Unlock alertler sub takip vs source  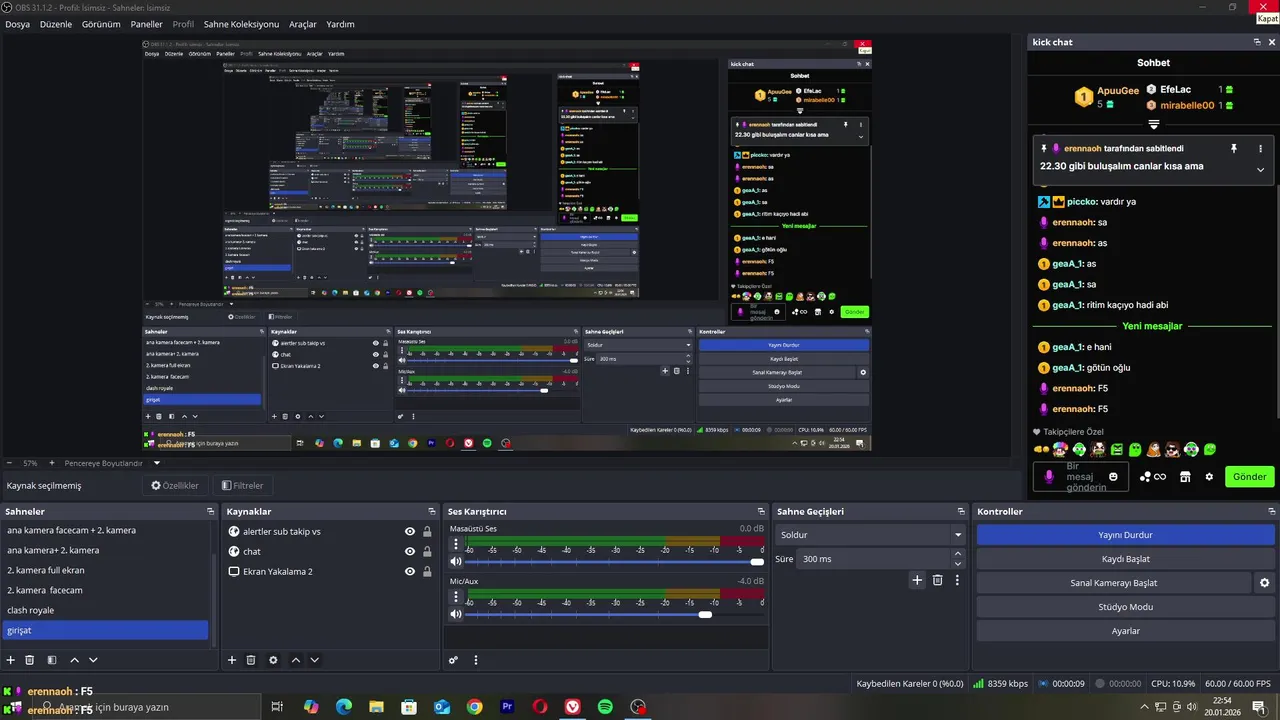click(427, 532)
